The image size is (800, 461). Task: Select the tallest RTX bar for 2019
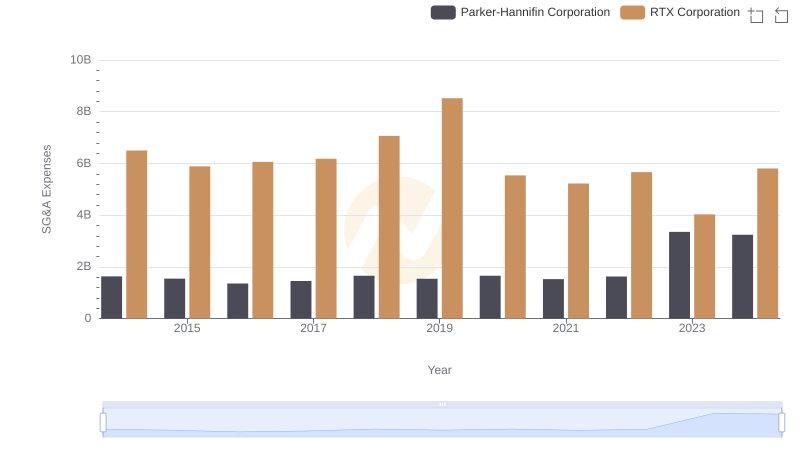click(x=452, y=208)
